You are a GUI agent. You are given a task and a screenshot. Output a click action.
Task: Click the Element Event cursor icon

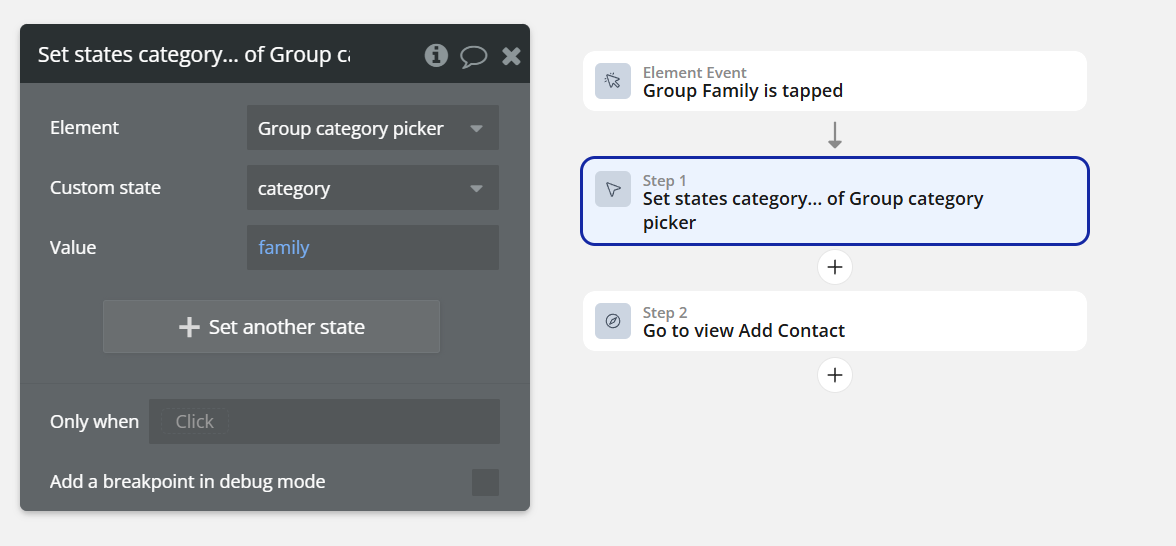pos(613,81)
